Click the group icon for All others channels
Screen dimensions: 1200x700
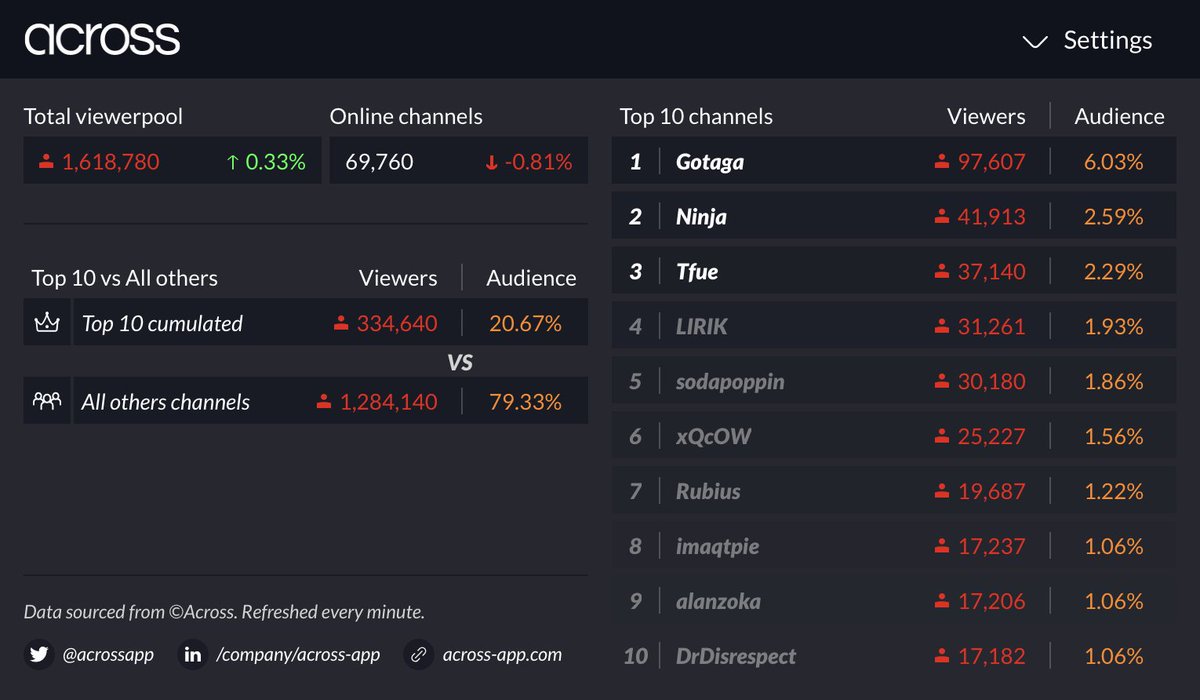point(46,401)
